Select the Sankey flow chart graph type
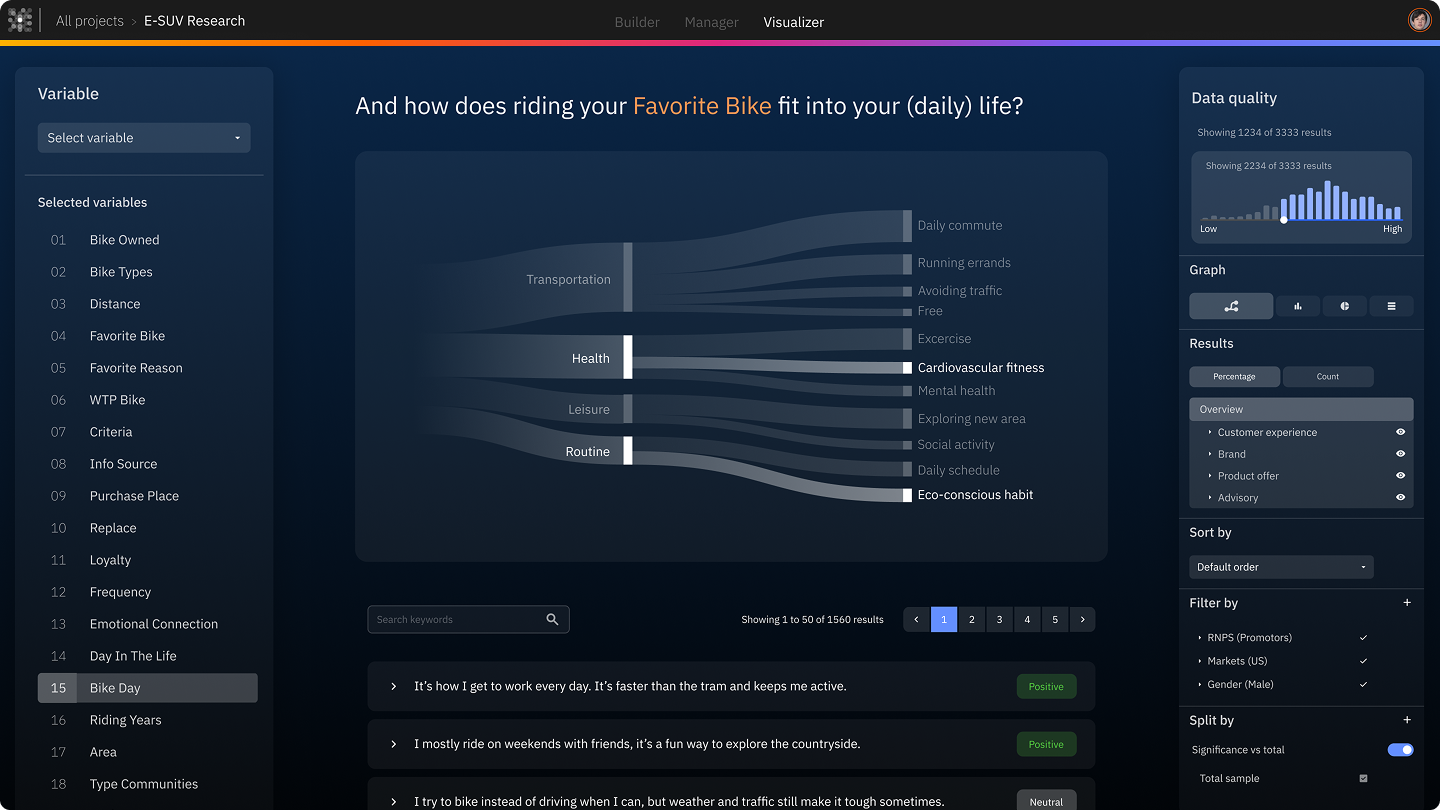1440x810 pixels. 1231,305
